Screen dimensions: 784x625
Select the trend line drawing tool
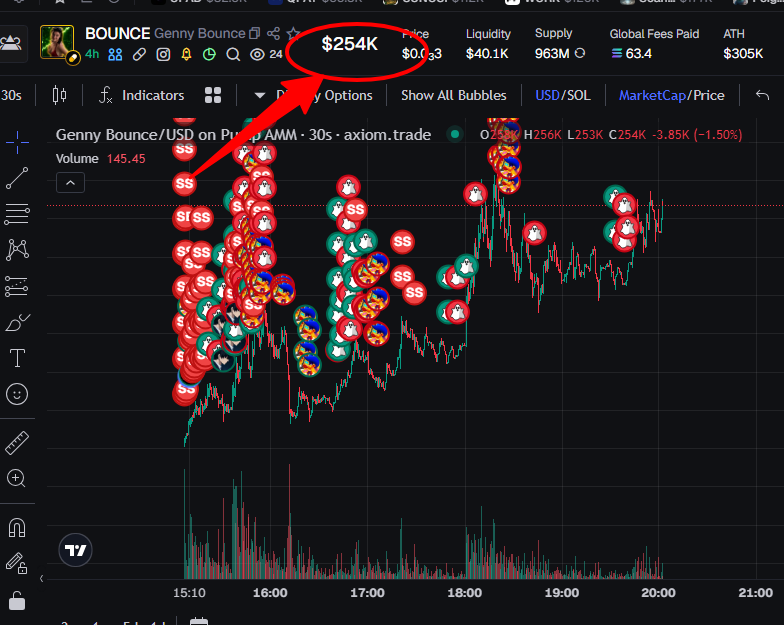pos(17,178)
